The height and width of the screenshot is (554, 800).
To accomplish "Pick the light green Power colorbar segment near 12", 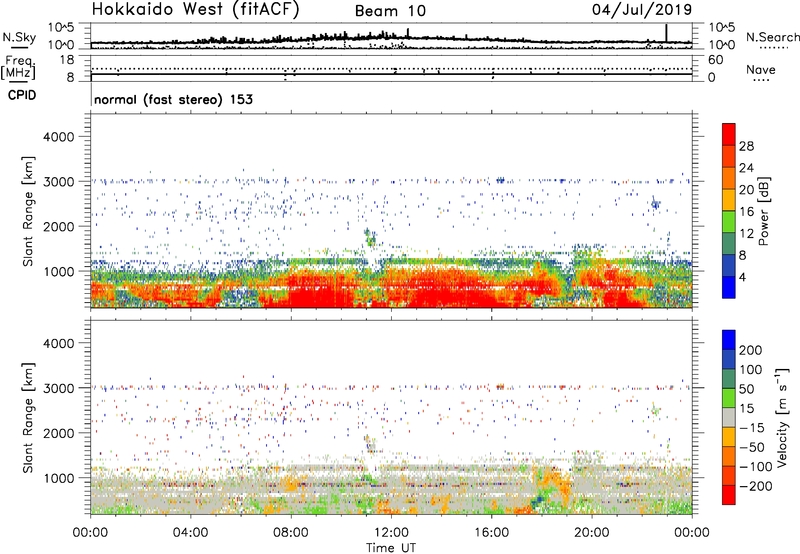I will [x=729, y=222].
